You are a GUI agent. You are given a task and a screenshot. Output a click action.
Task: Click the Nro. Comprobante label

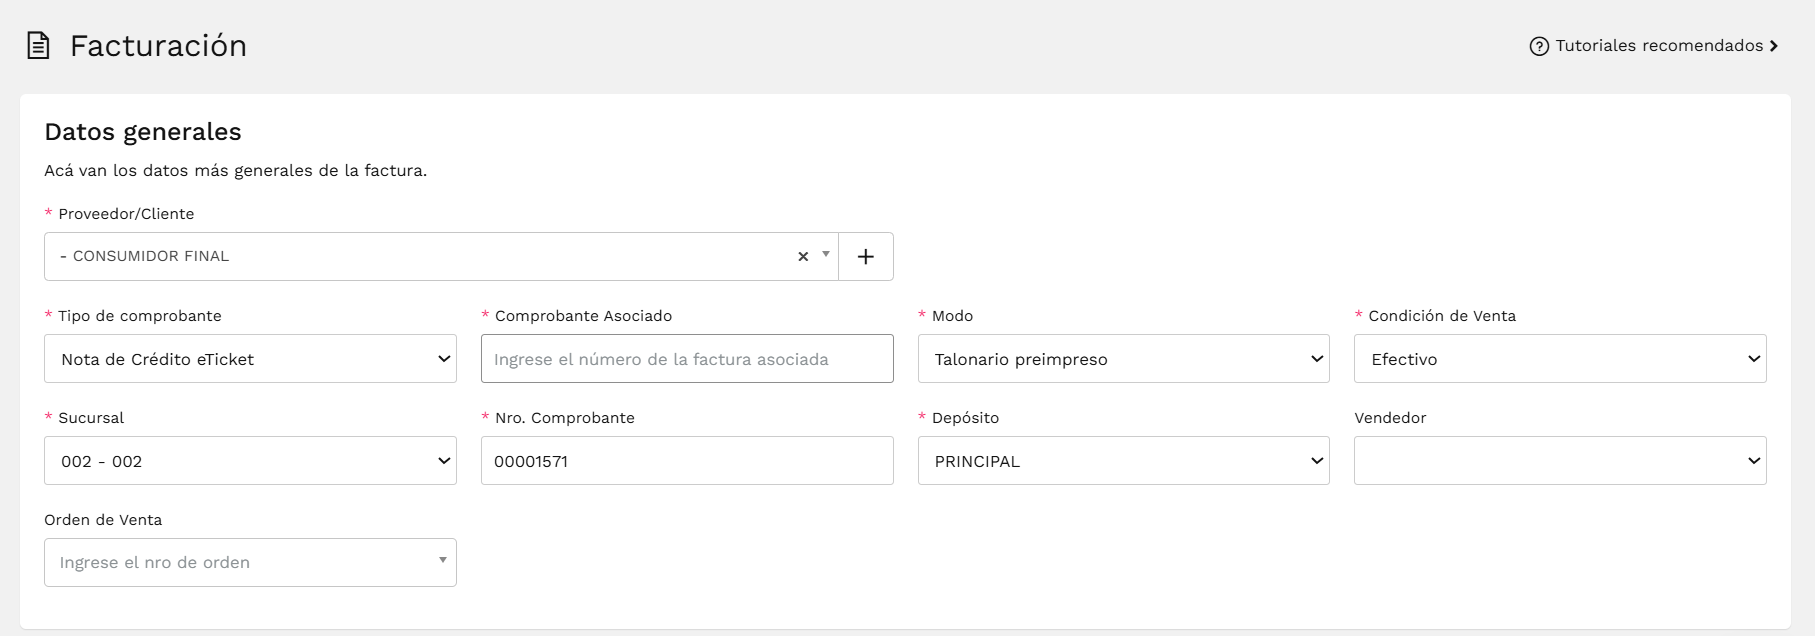[565, 418]
